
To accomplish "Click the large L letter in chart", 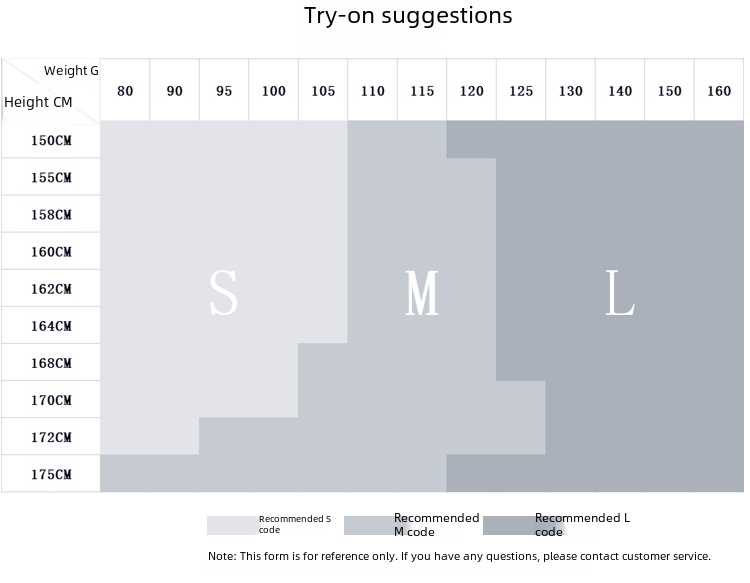I will pos(620,294).
